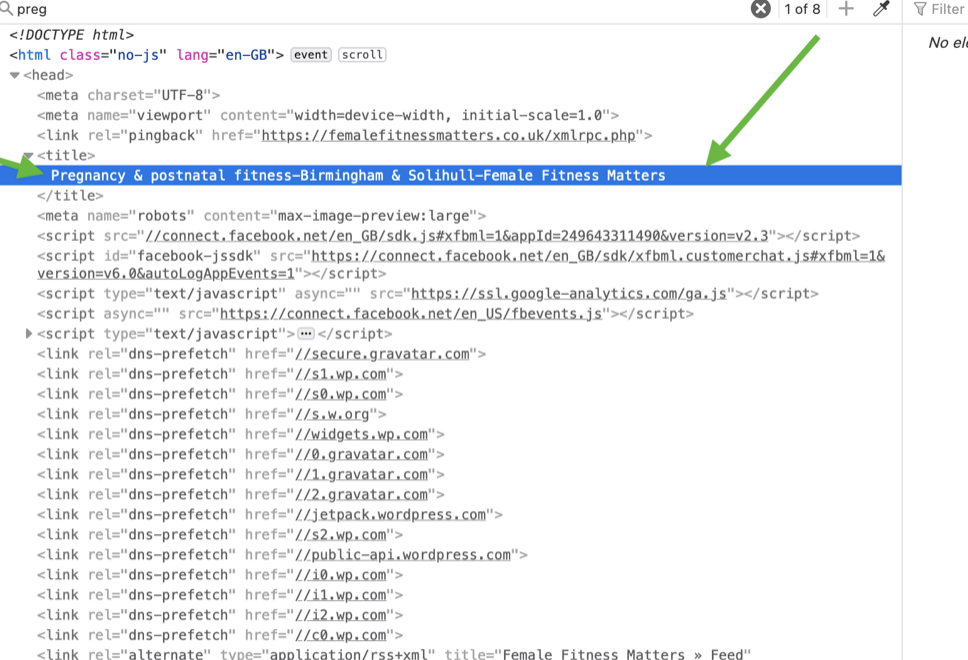Expand the script ellipsis content badge

[x=306, y=334]
